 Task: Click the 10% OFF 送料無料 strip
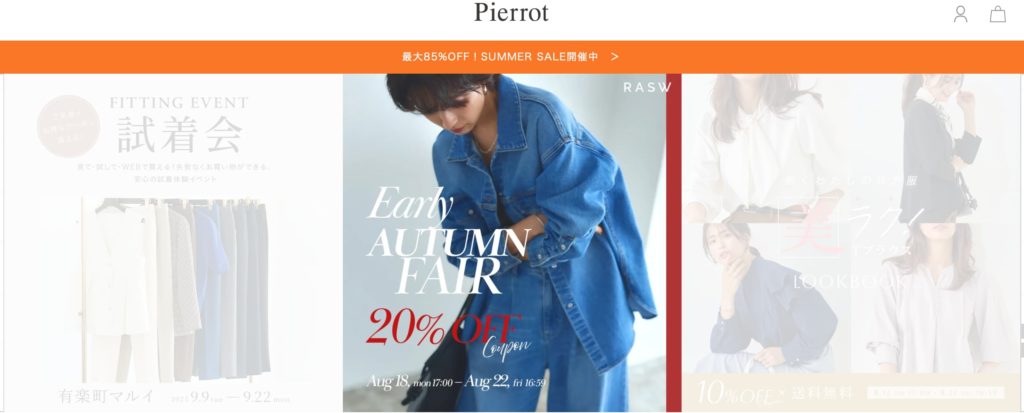click(x=851, y=392)
